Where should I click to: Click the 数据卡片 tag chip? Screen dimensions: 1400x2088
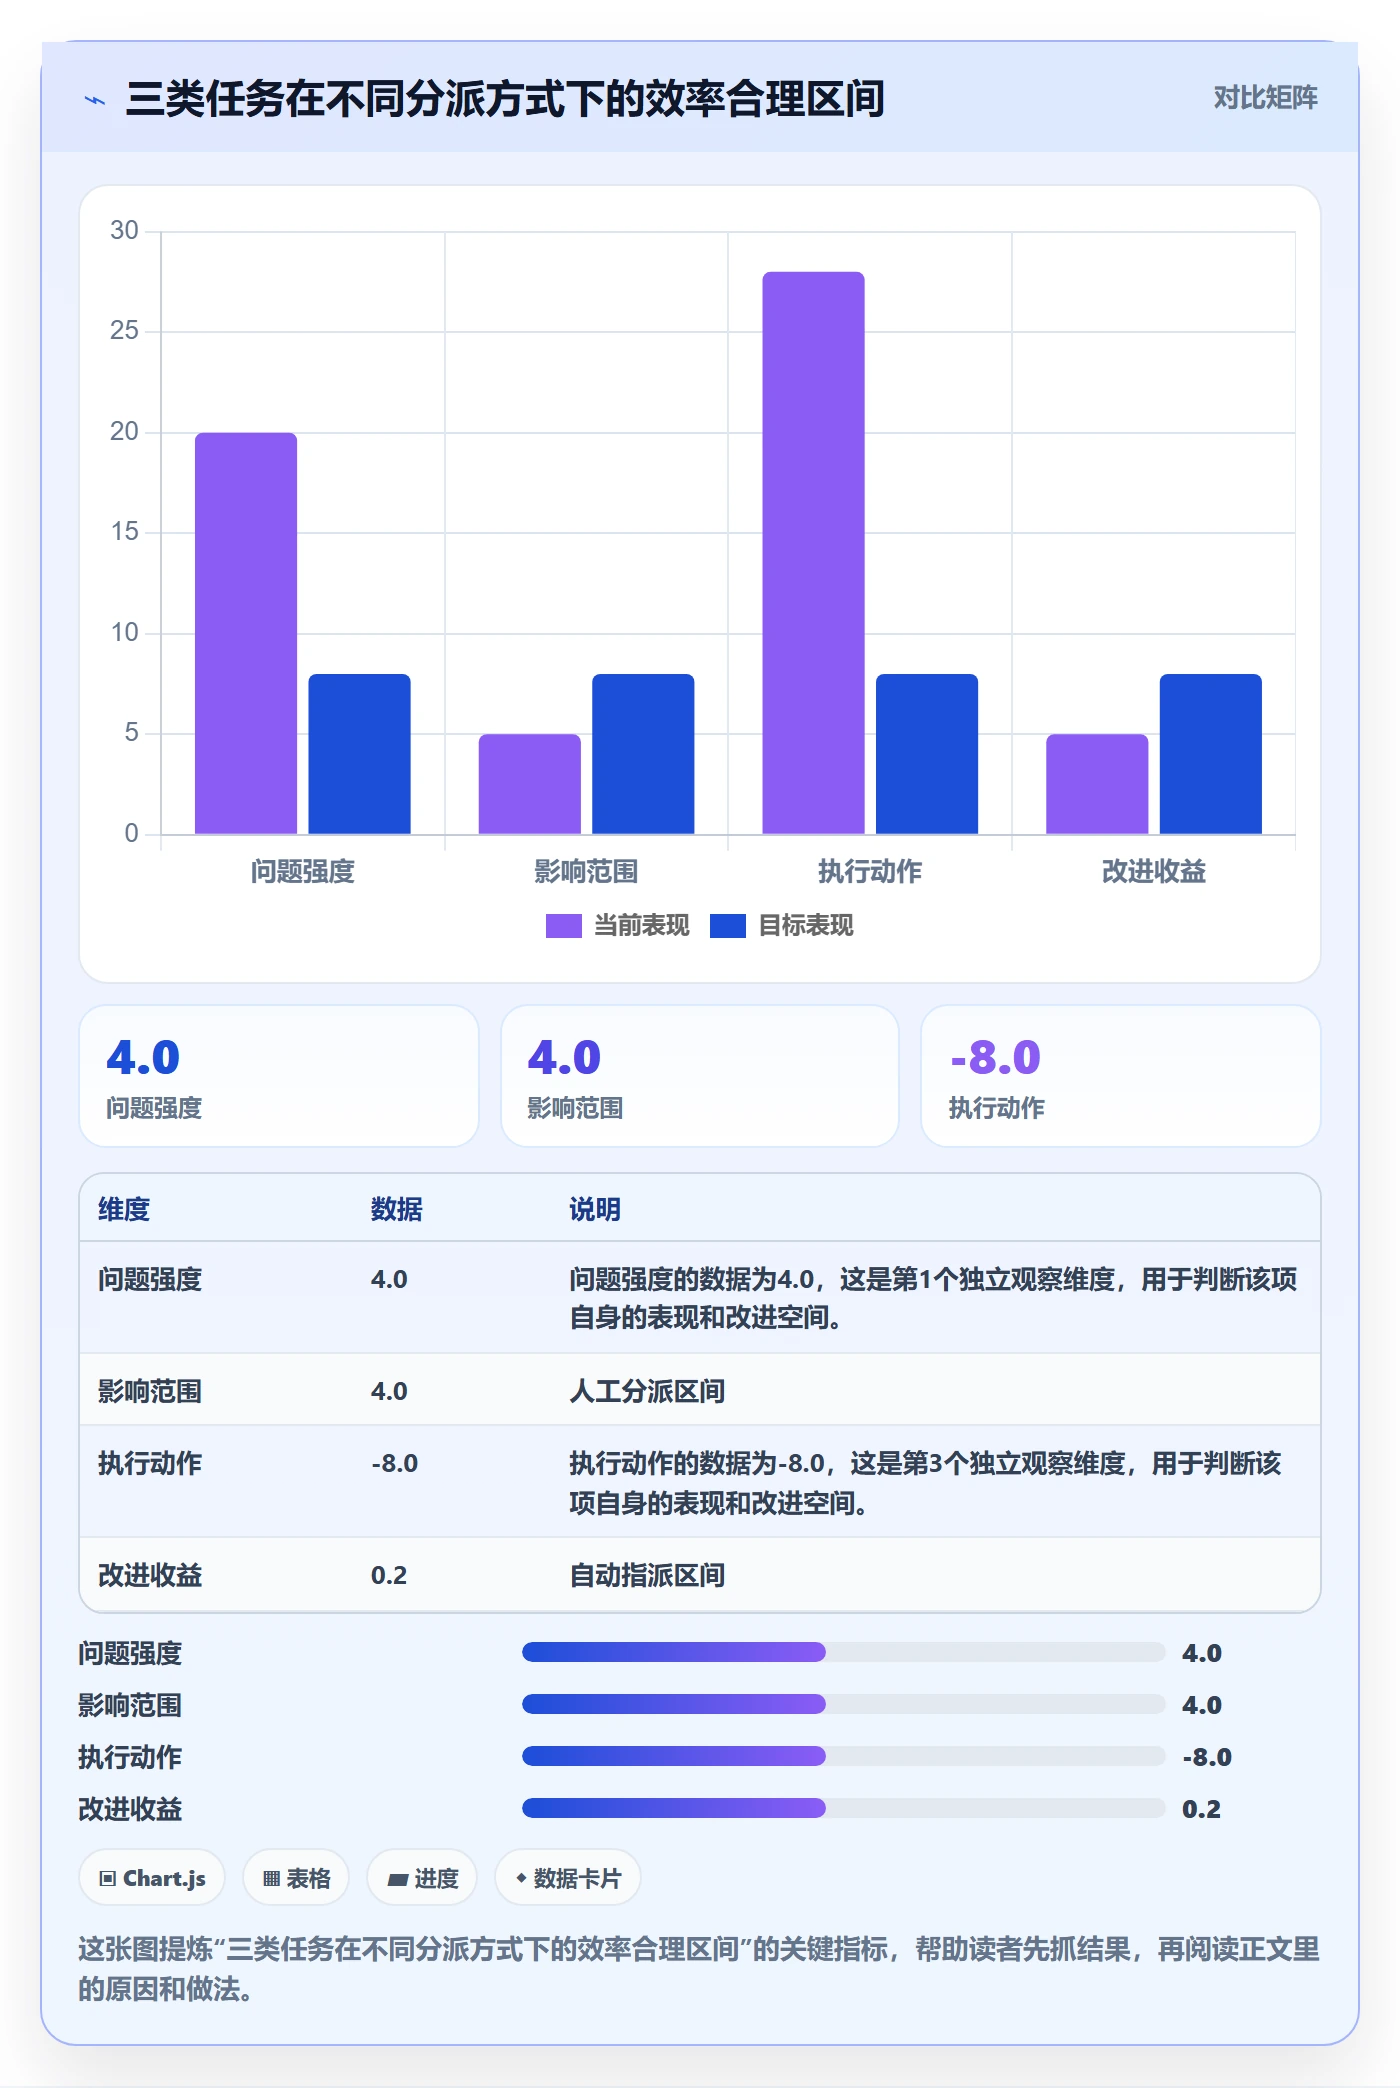[568, 1878]
